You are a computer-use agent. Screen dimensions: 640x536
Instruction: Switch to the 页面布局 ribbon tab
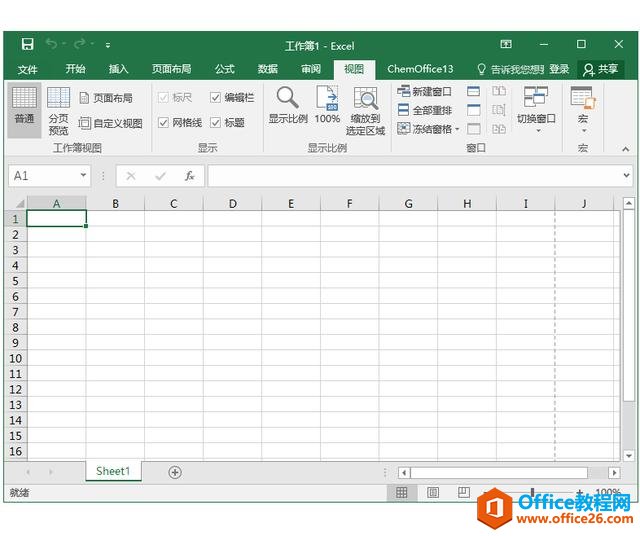point(171,69)
